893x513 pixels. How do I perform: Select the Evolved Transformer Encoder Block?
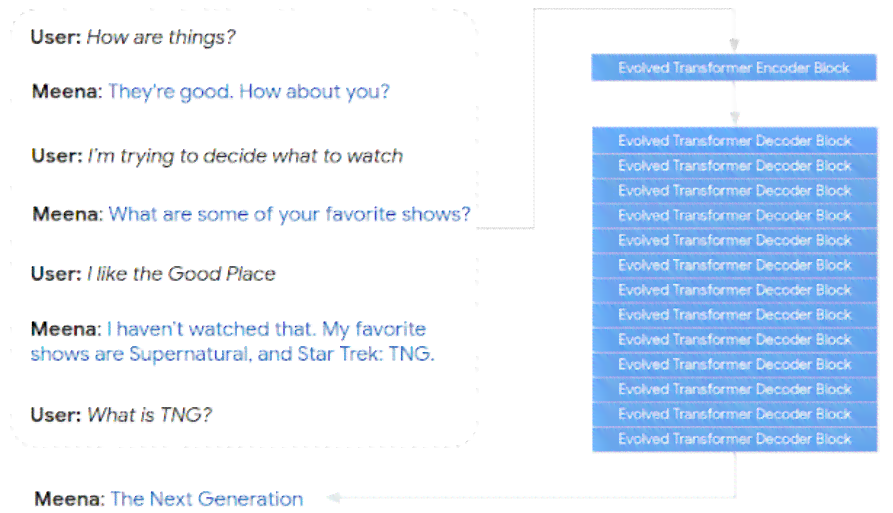point(734,68)
